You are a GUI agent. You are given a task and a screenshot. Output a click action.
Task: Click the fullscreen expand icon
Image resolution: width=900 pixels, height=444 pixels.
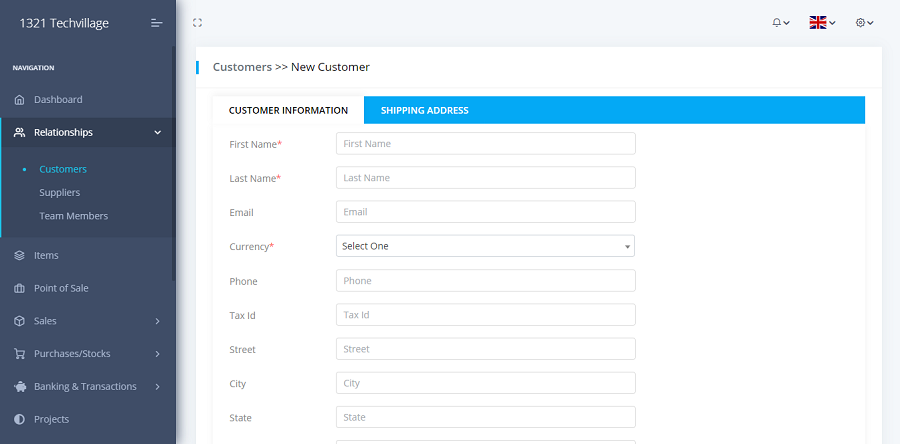(x=197, y=23)
